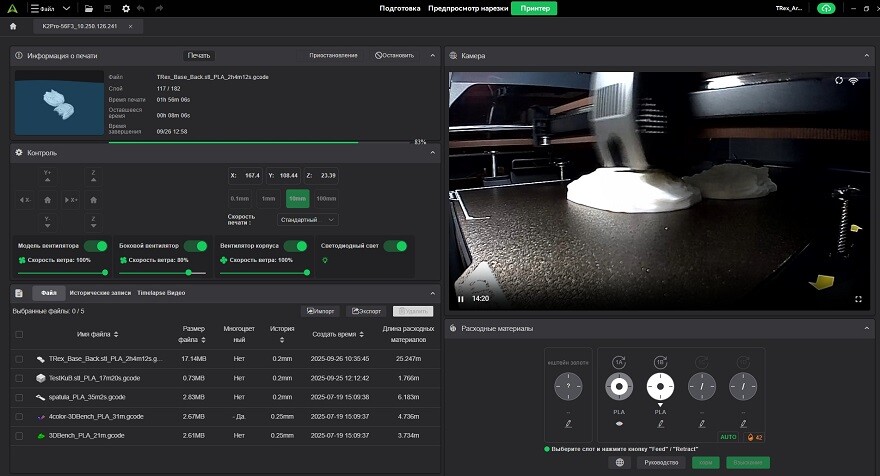The image size is (880, 476).
Task: Toggle the Модель вентилятора fan switch
Action: click(x=96, y=246)
